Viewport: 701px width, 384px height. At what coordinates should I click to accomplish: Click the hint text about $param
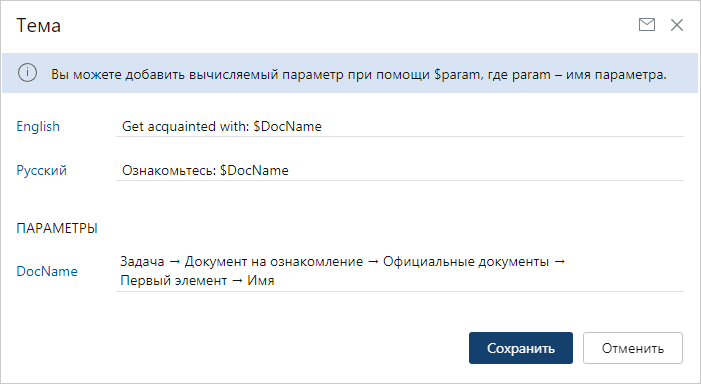point(359,74)
